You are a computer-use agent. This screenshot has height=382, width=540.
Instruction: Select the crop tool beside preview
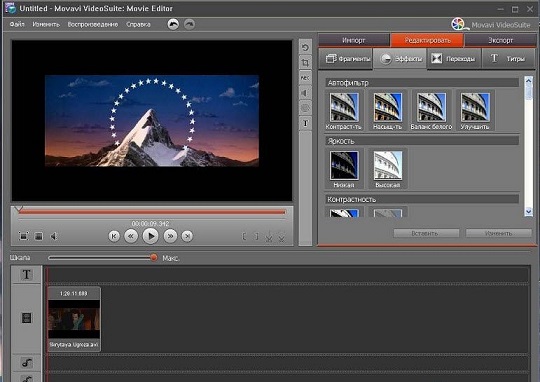tap(305, 62)
